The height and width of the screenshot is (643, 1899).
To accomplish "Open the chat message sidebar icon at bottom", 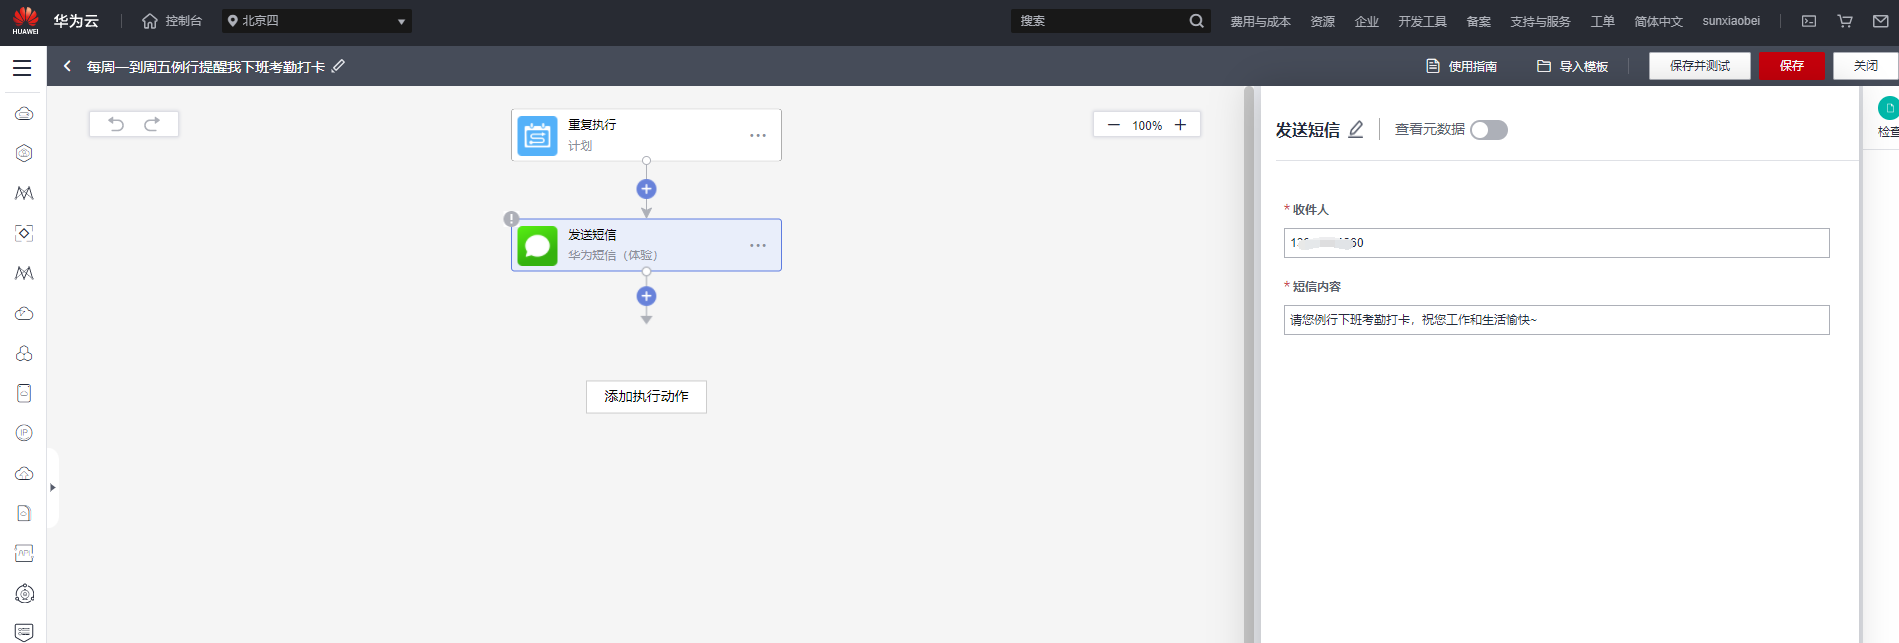I will 24,632.
